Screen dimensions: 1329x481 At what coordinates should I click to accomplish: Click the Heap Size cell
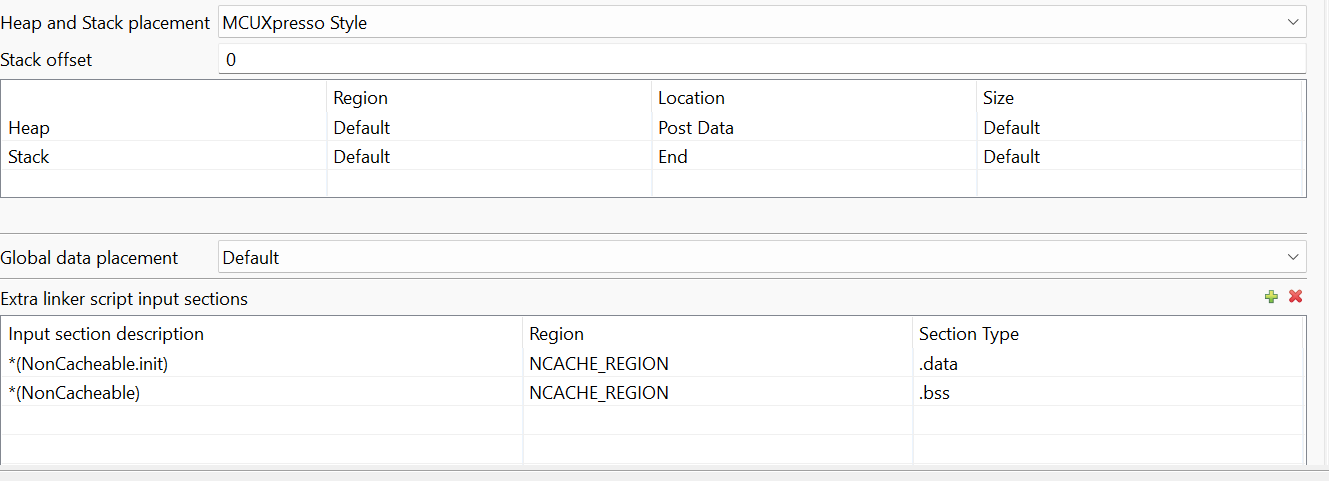click(x=1012, y=128)
